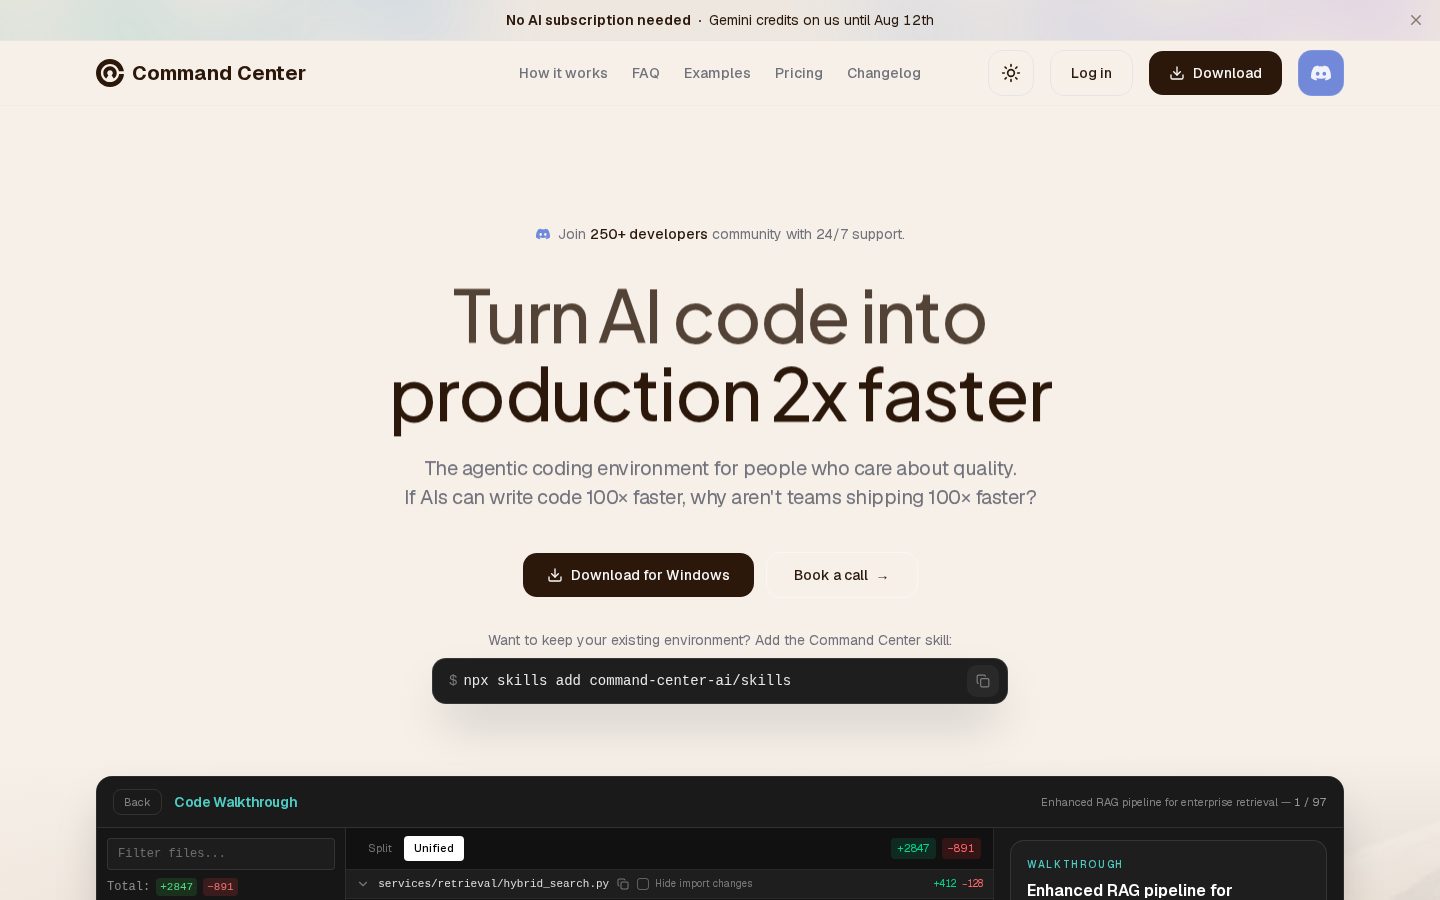Click the -891 deletions badge in diff toolbar

point(961,848)
